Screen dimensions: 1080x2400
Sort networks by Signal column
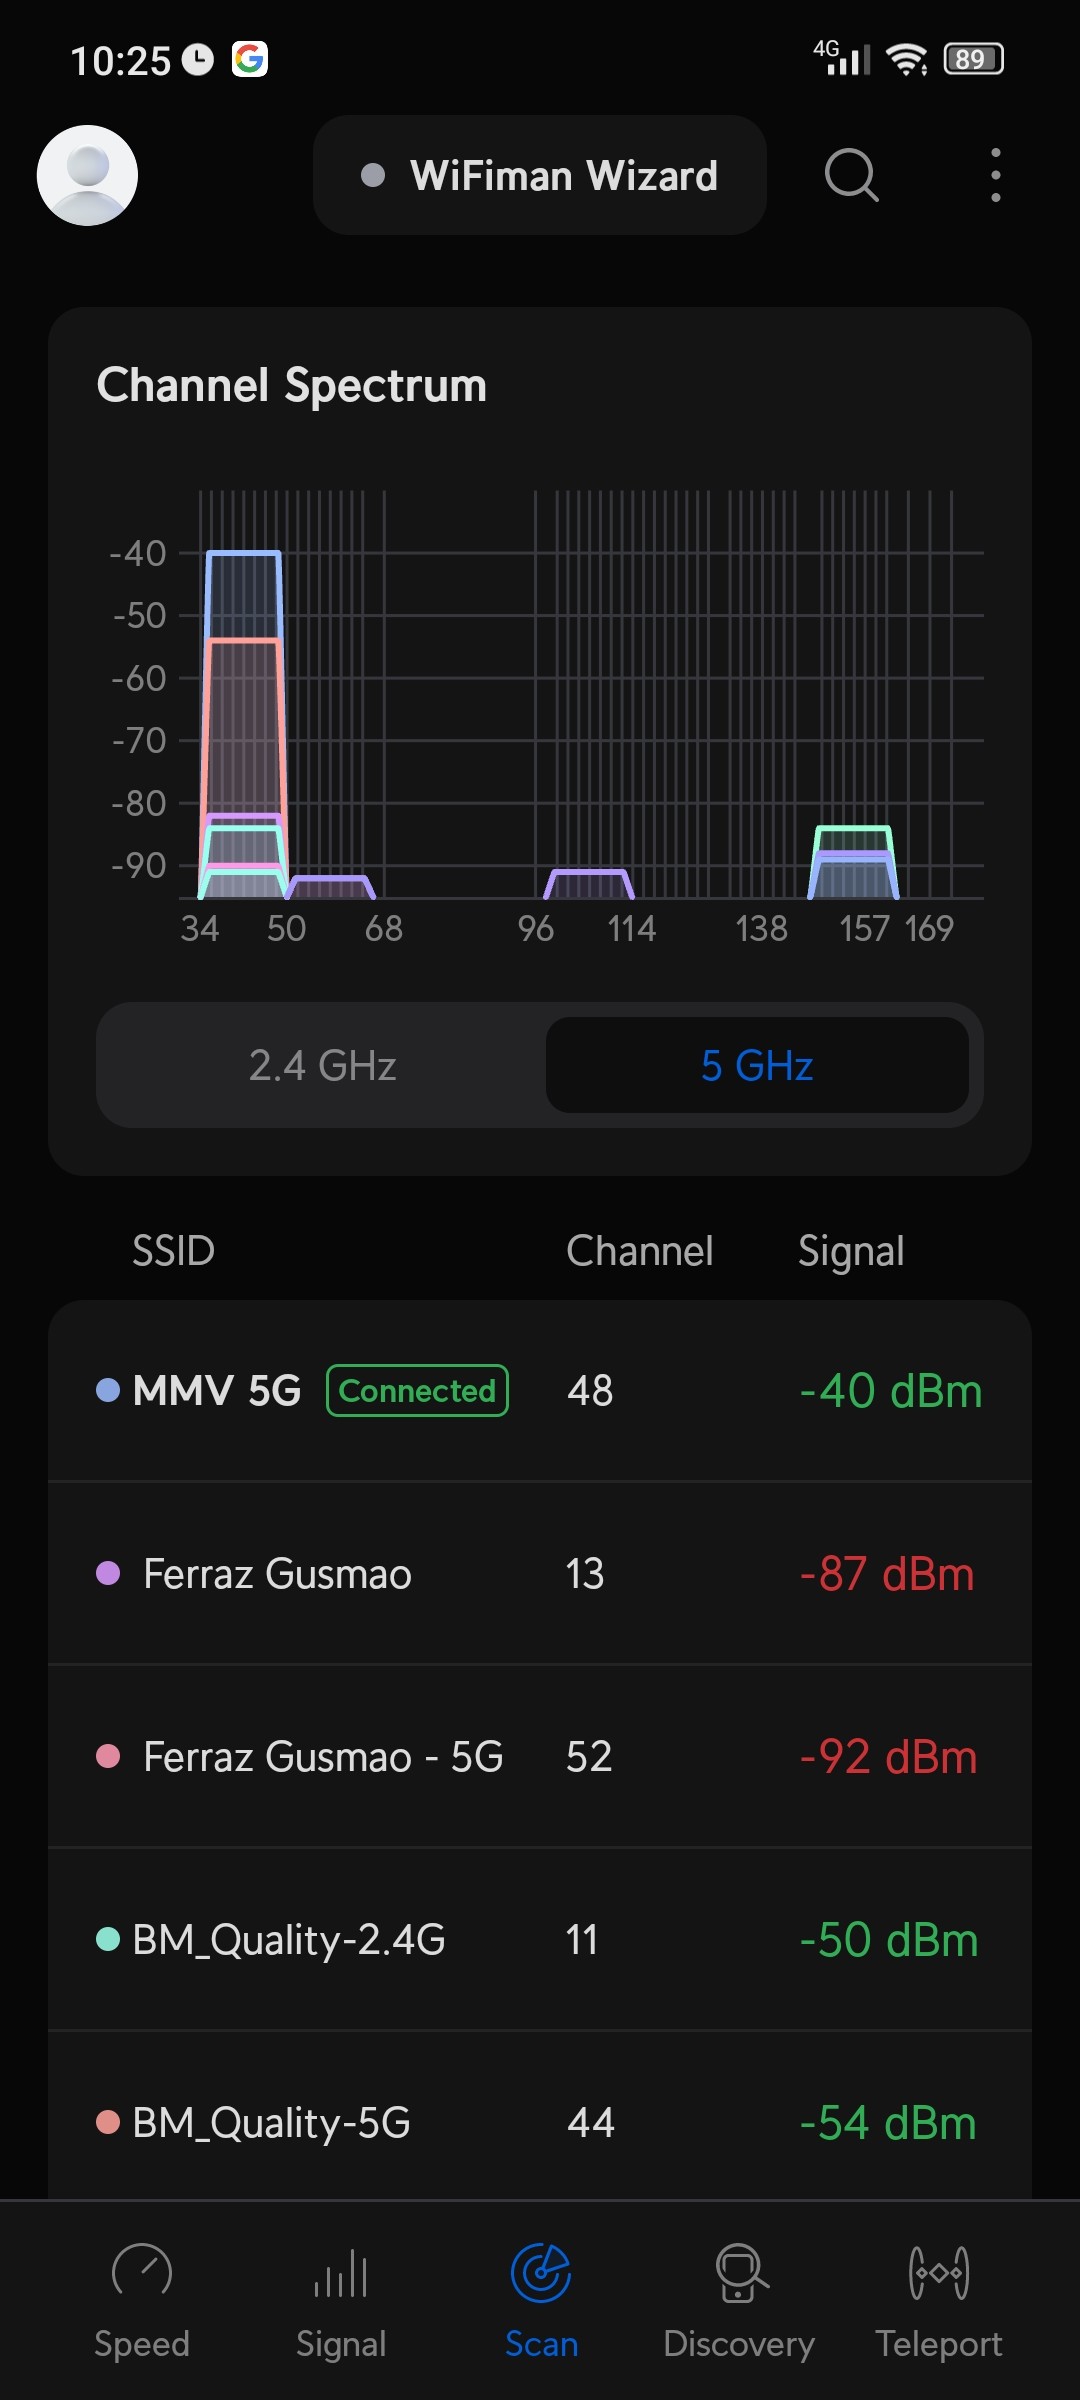pyautogui.click(x=851, y=1251)
